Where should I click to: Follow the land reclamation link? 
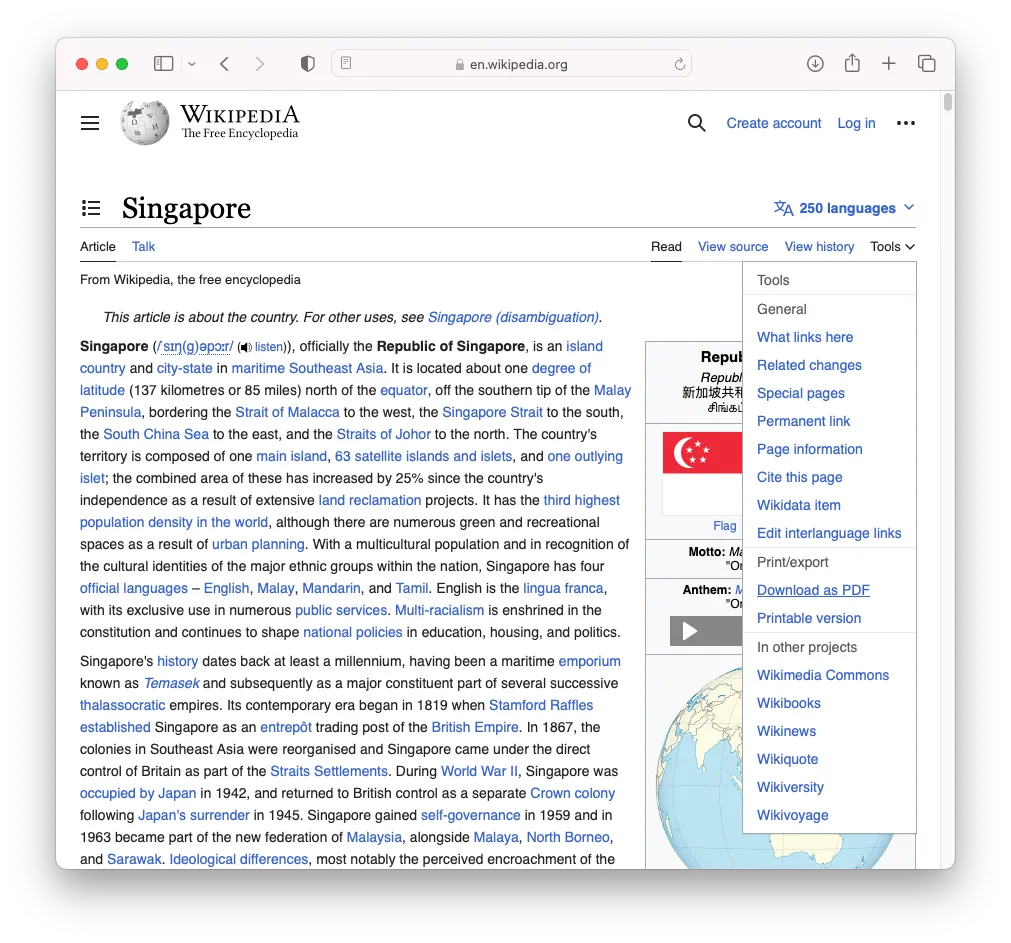[x=369, y=500]
